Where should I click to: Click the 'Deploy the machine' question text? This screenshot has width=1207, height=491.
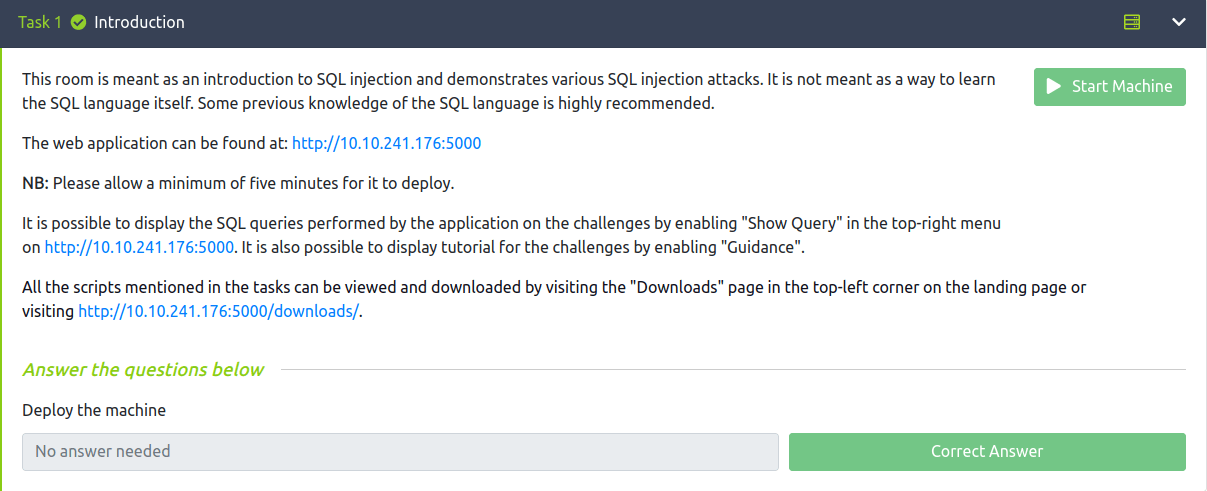point(94,410)
